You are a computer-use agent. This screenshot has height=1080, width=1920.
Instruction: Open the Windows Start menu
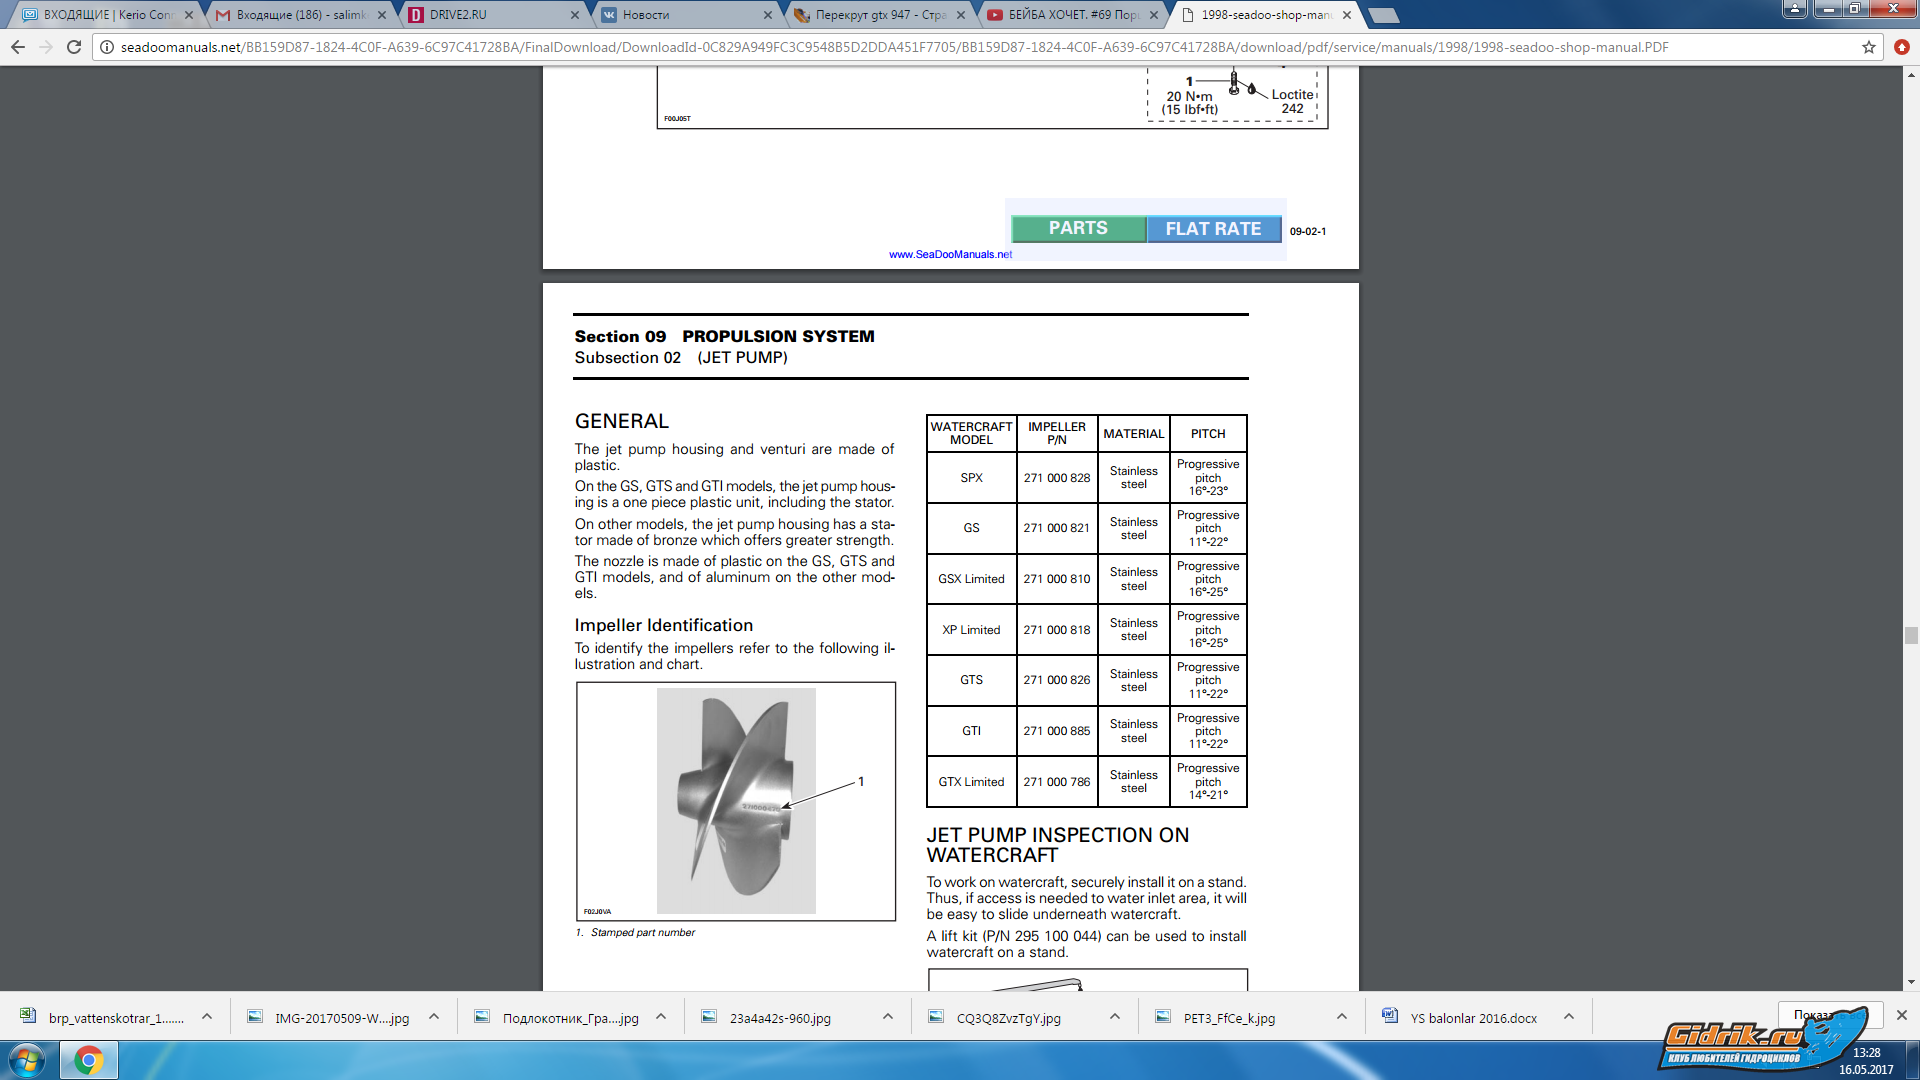click(x=26, y=1060)
